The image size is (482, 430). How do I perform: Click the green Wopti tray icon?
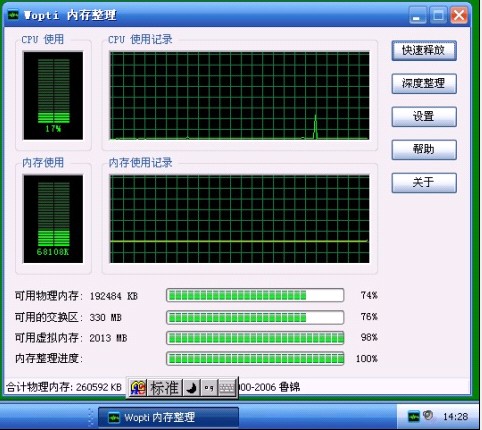[x=414, y=416]
